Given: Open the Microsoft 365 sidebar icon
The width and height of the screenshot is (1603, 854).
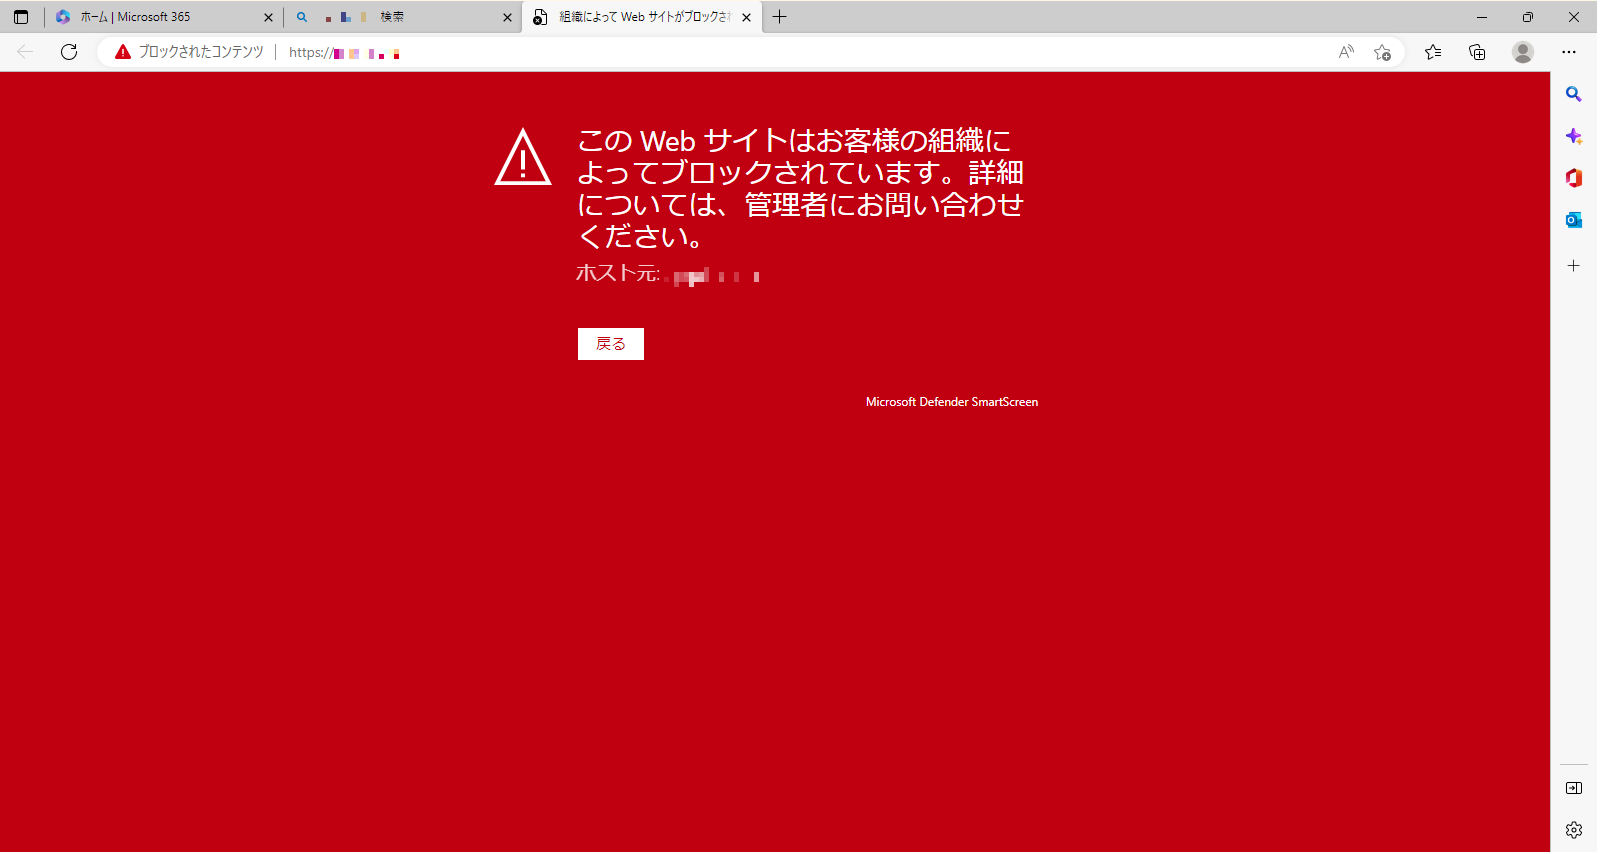Looking at the screenshot, I should point(1574,178).
